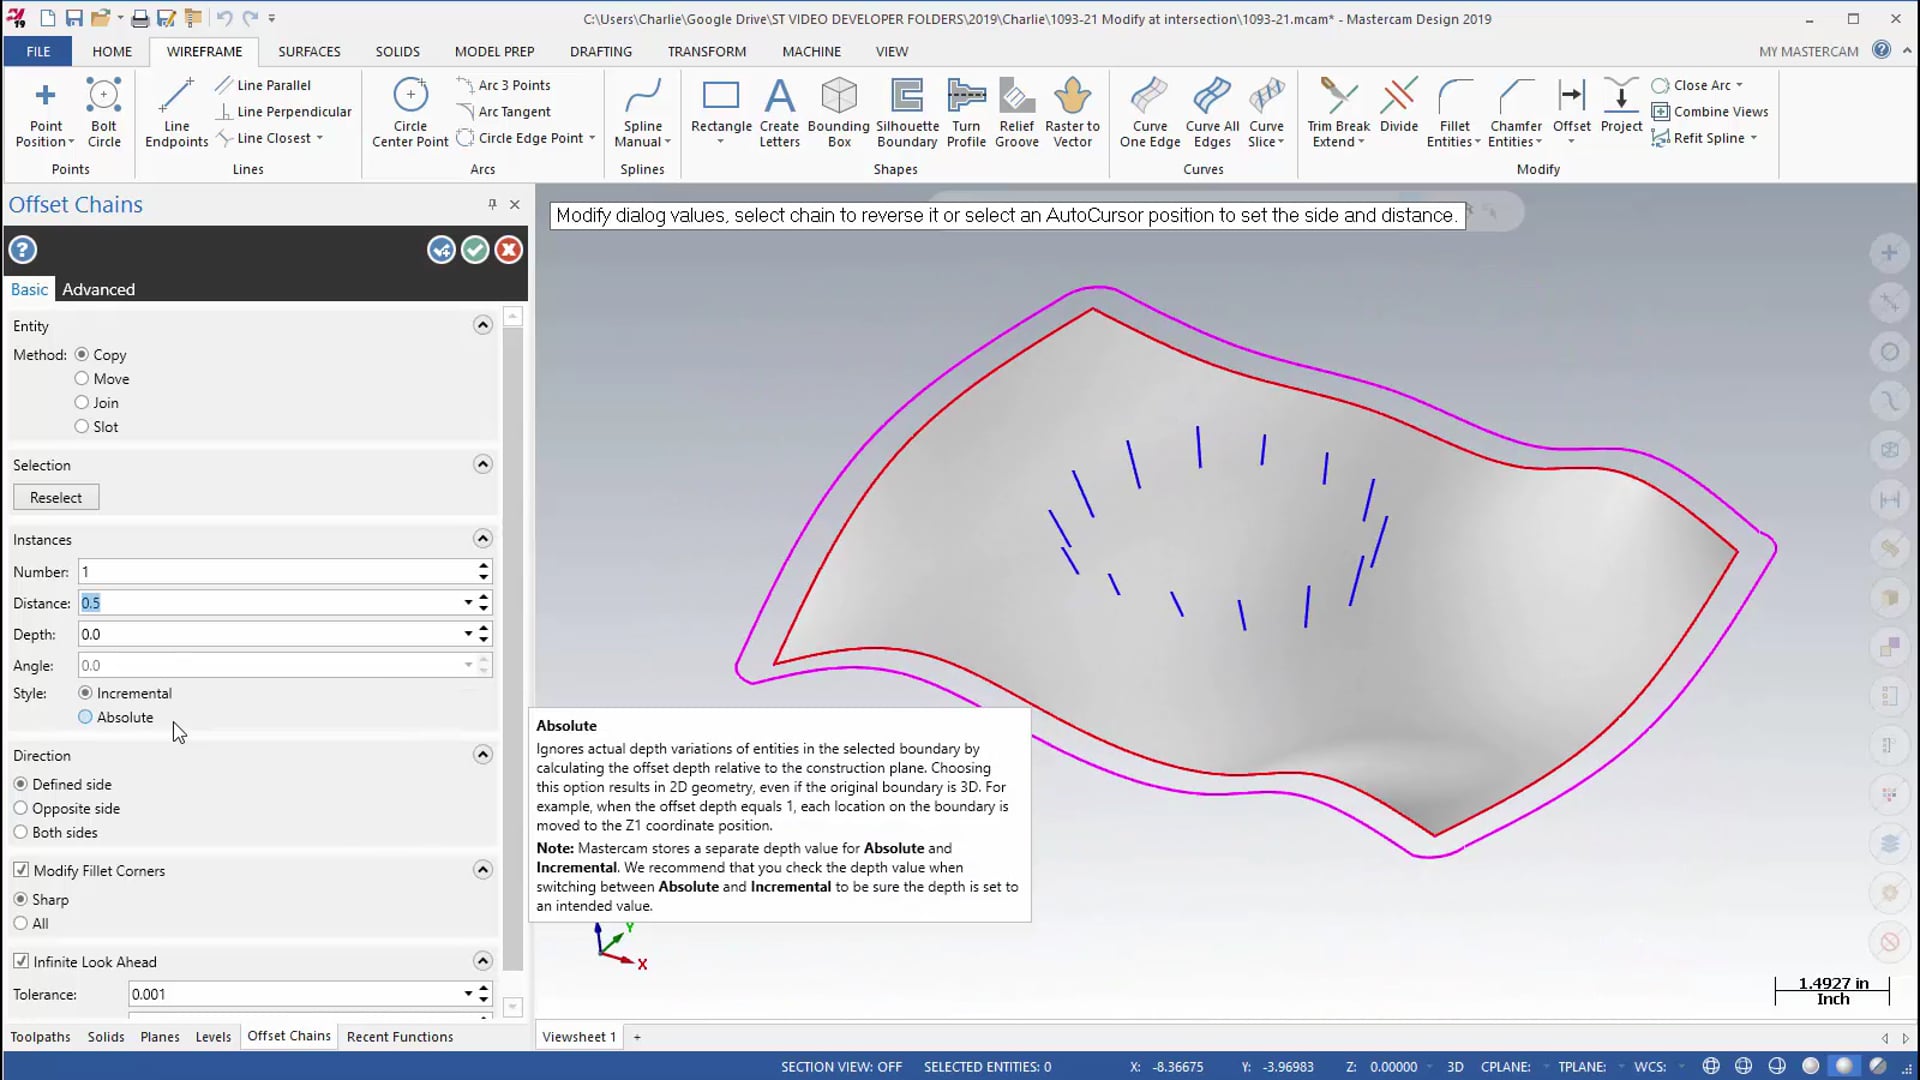Click the Reselect button

click(55, 496)
